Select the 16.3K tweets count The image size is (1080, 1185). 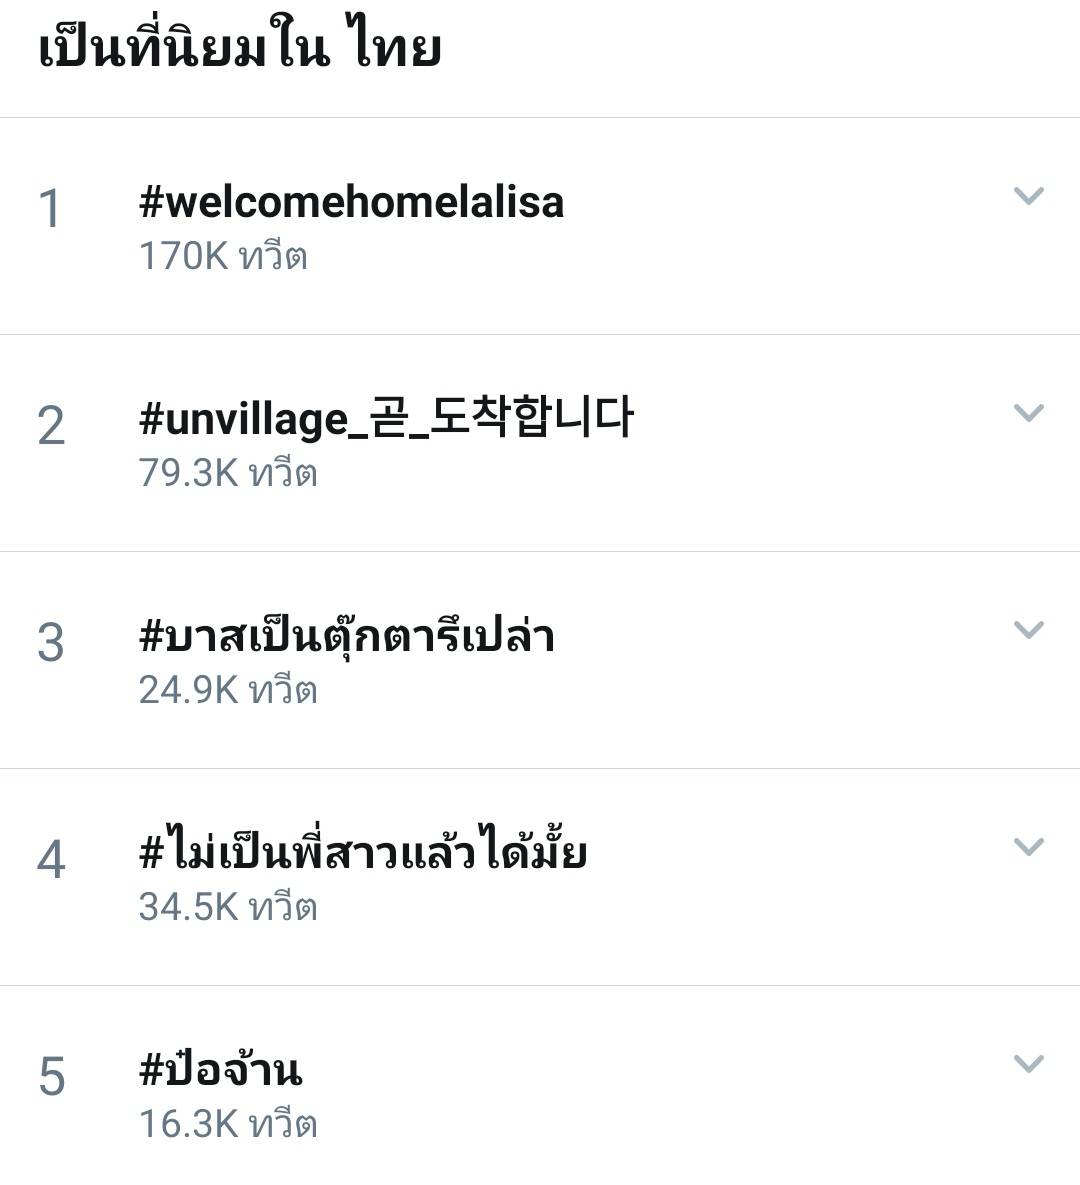tap(228, 1123)
